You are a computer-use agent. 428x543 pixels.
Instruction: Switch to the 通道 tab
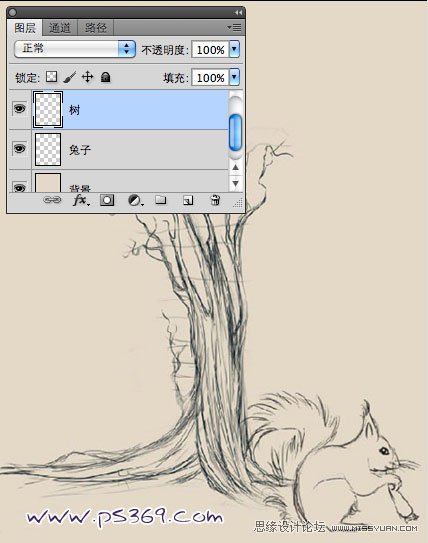[x=60, y=28]
